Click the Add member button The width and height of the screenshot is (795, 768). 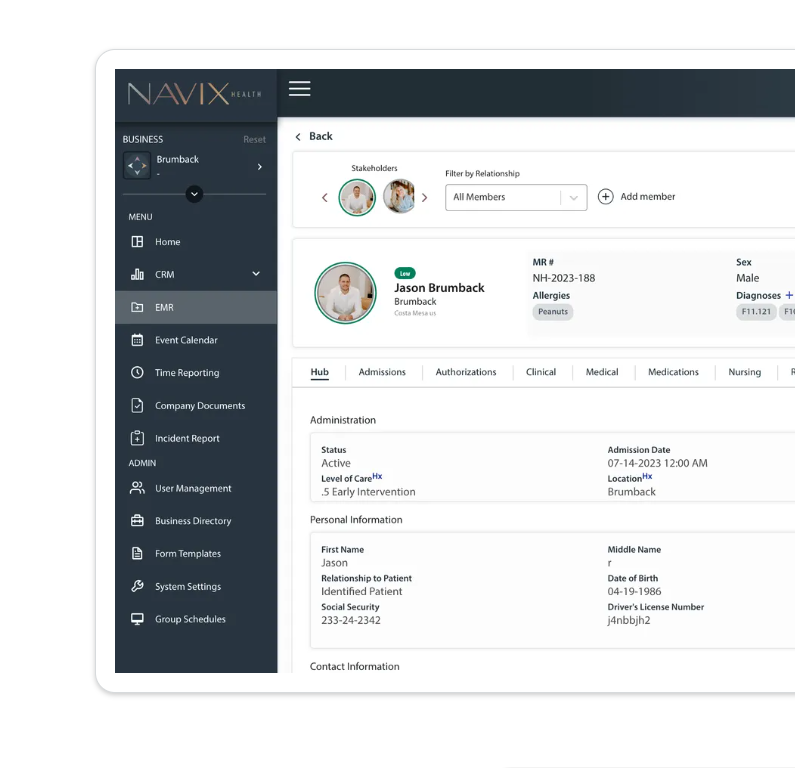pos(637,197)
